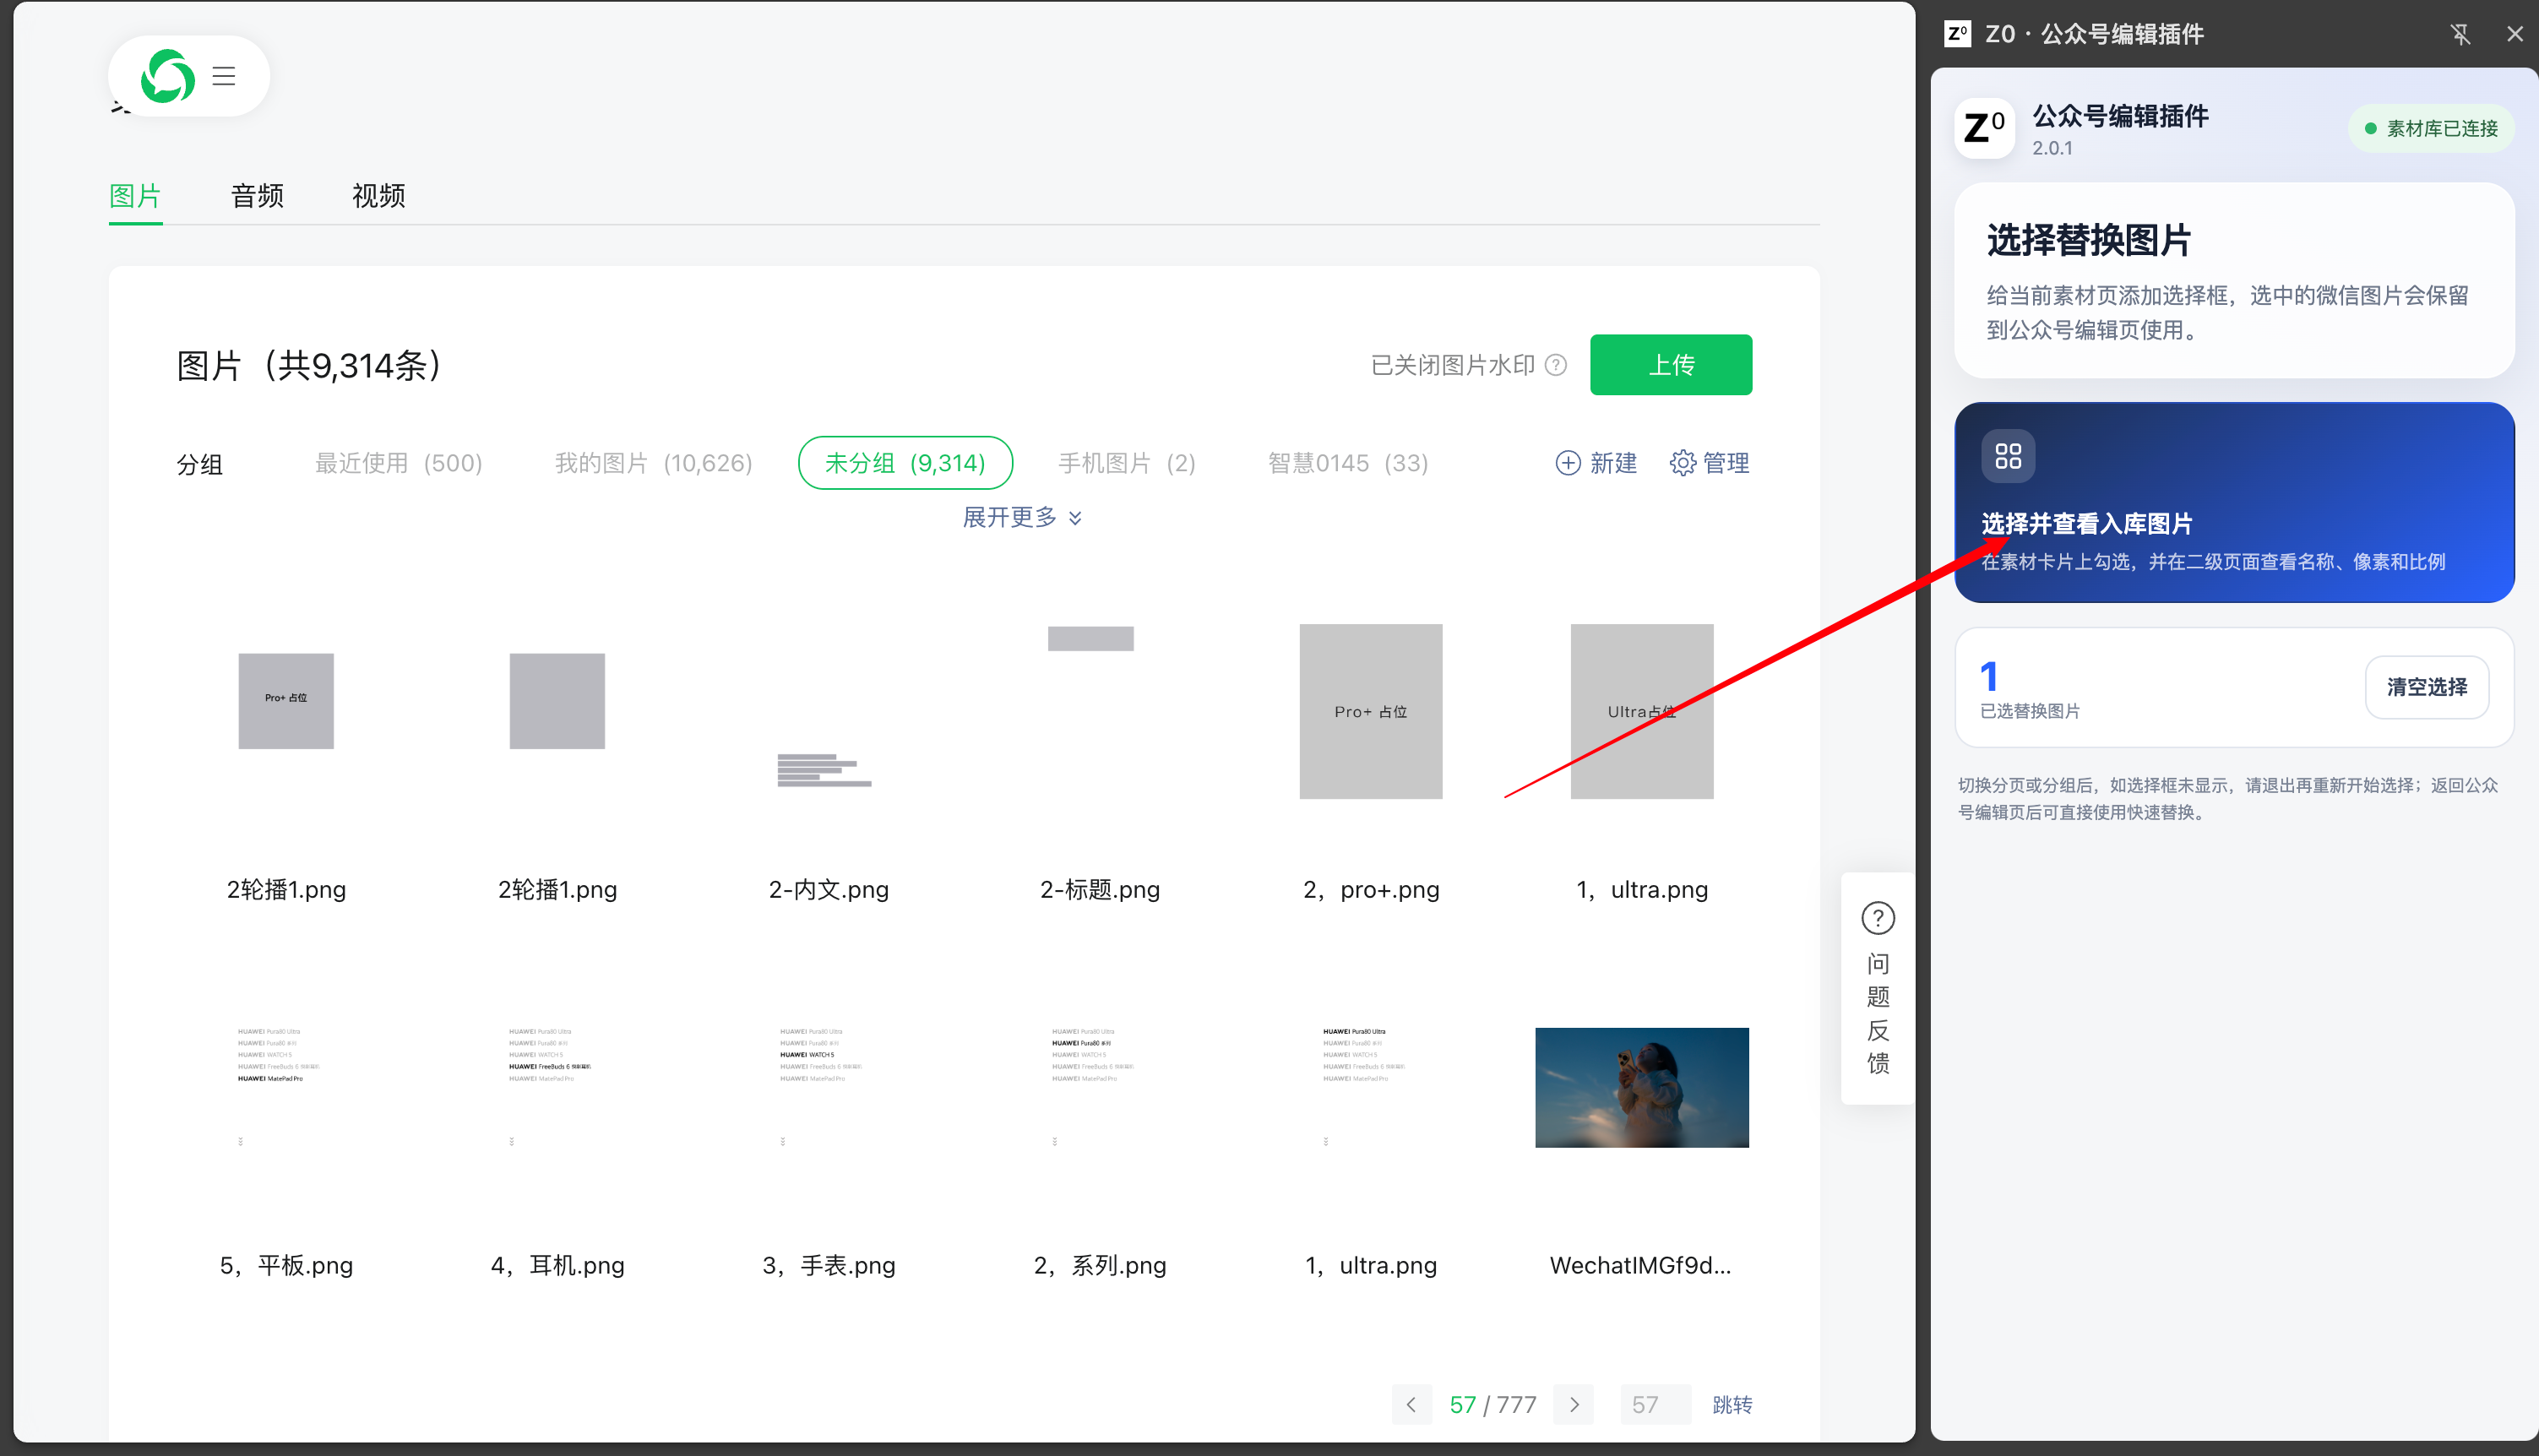Click the 2-标题.png file name
Screen dimensions: 2539x1456
point(1099,889)
